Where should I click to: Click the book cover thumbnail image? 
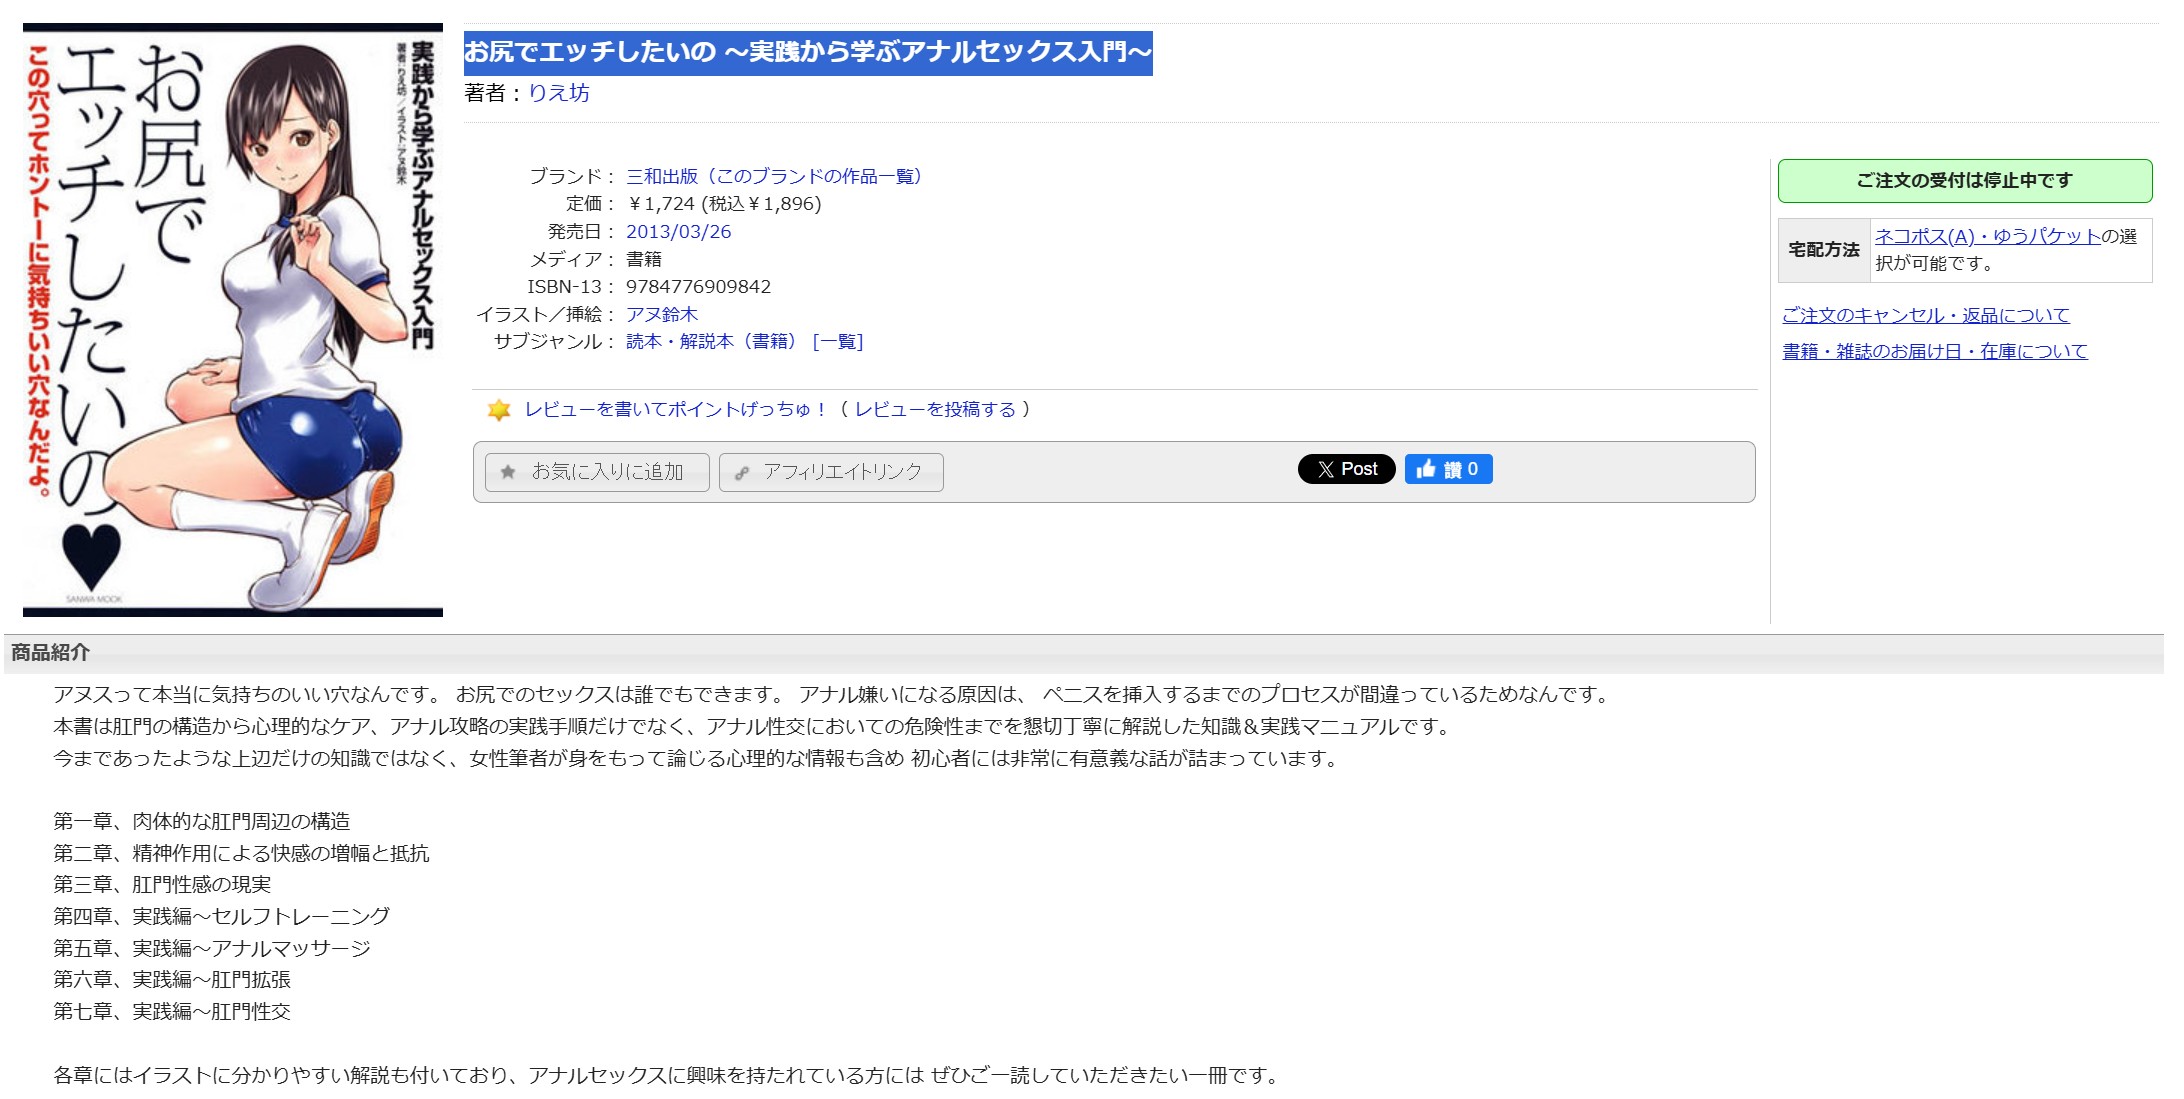tap(233, 320)
